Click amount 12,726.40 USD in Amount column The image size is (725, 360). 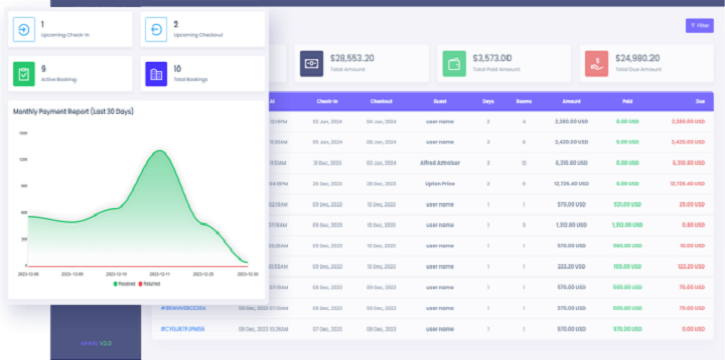tap(571, 184)
